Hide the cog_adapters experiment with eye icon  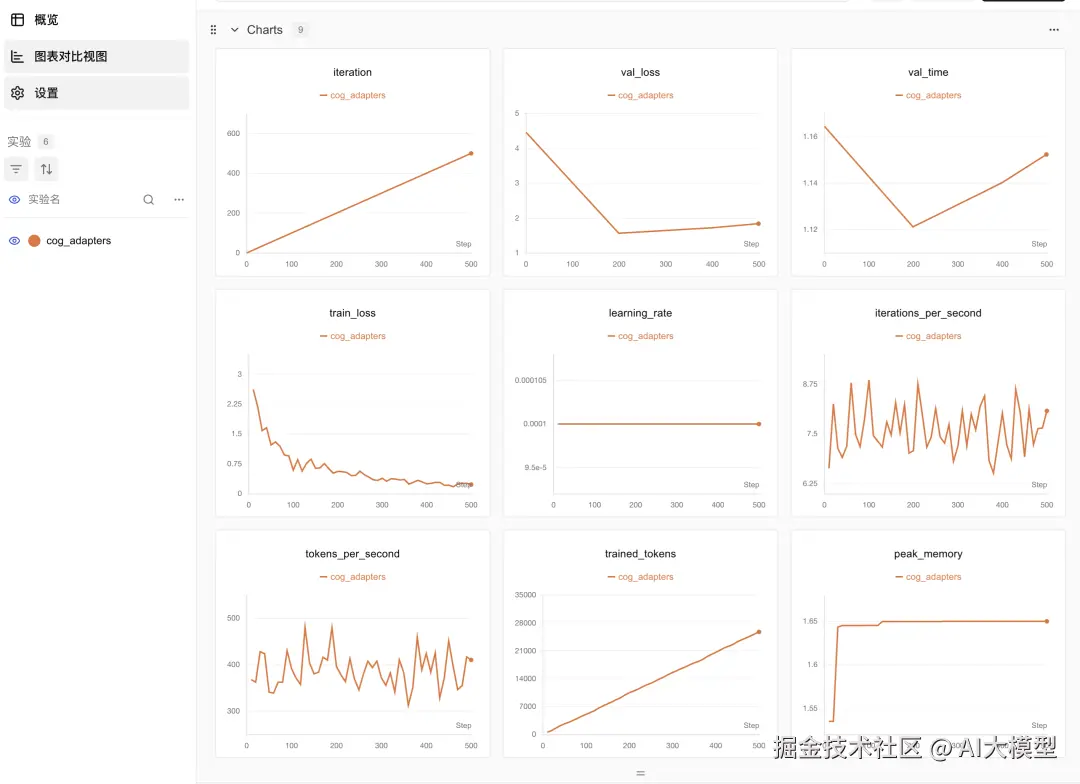(x=14, y=241)
